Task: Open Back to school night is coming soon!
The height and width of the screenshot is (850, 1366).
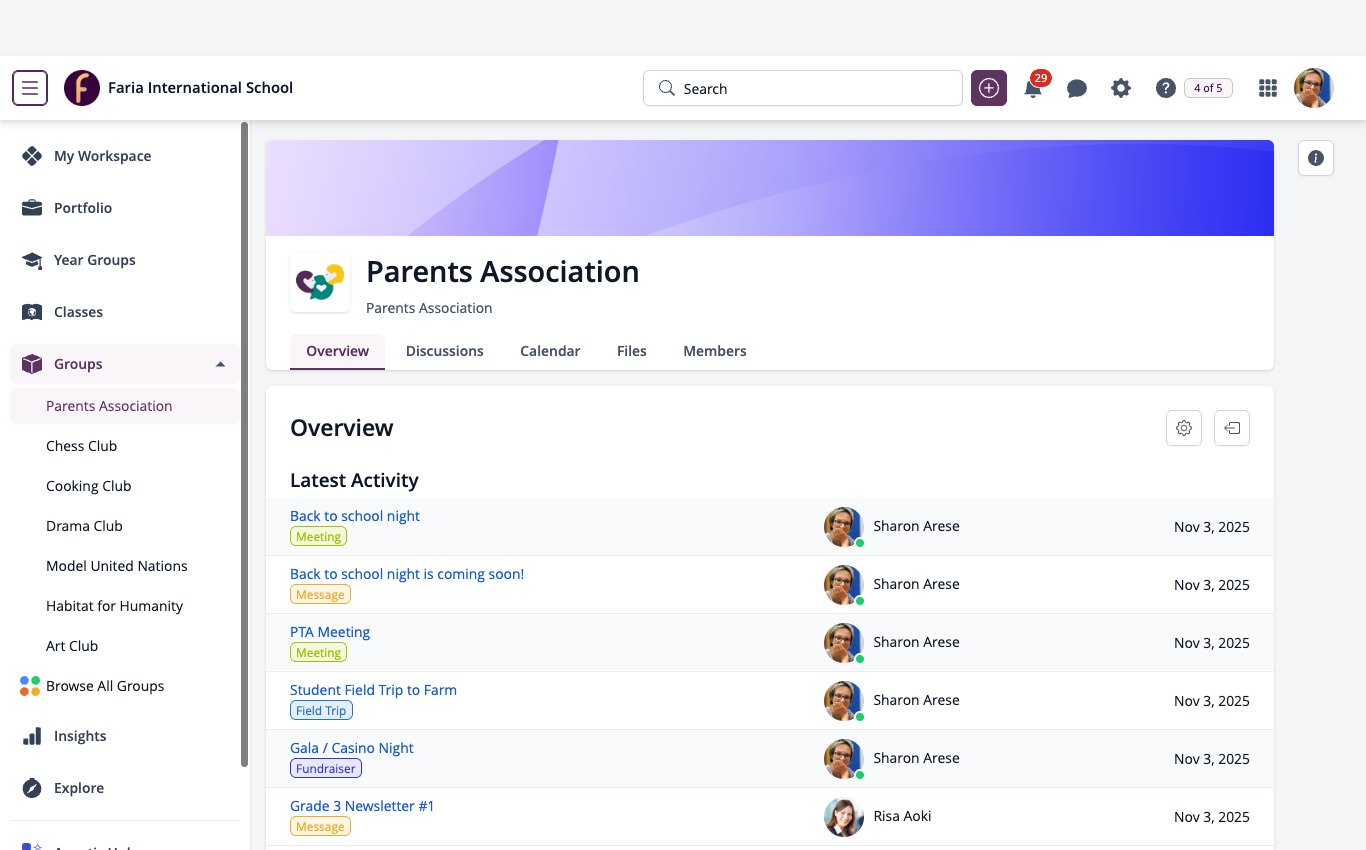Action: (407, 574)
